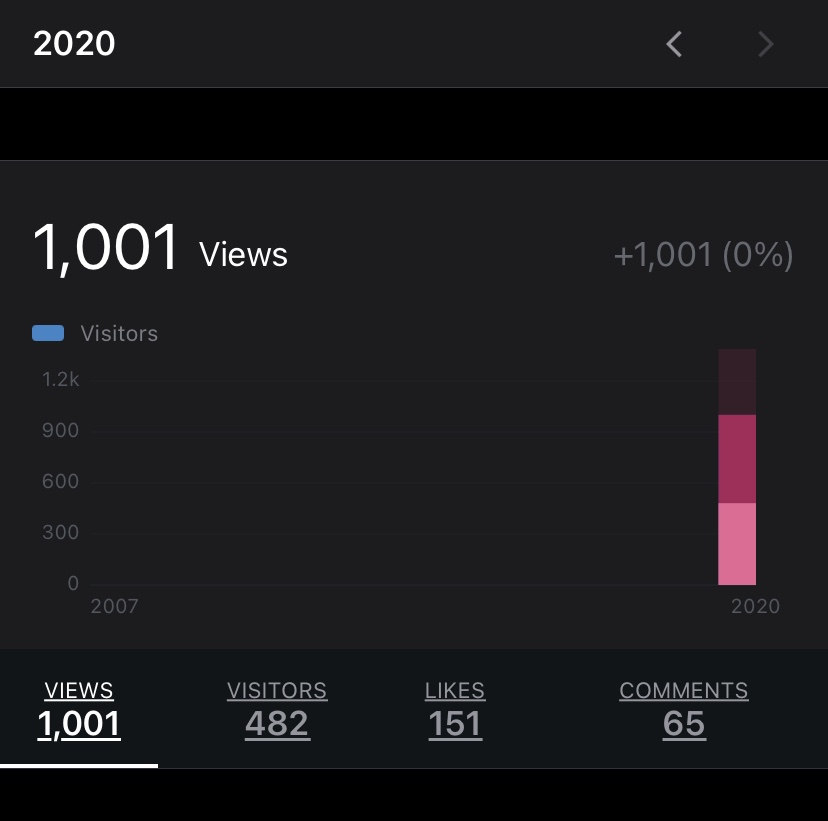This screenshot has height=821, width=828.
Task: Click the Visitors legend label
Action: click(119, 334)
